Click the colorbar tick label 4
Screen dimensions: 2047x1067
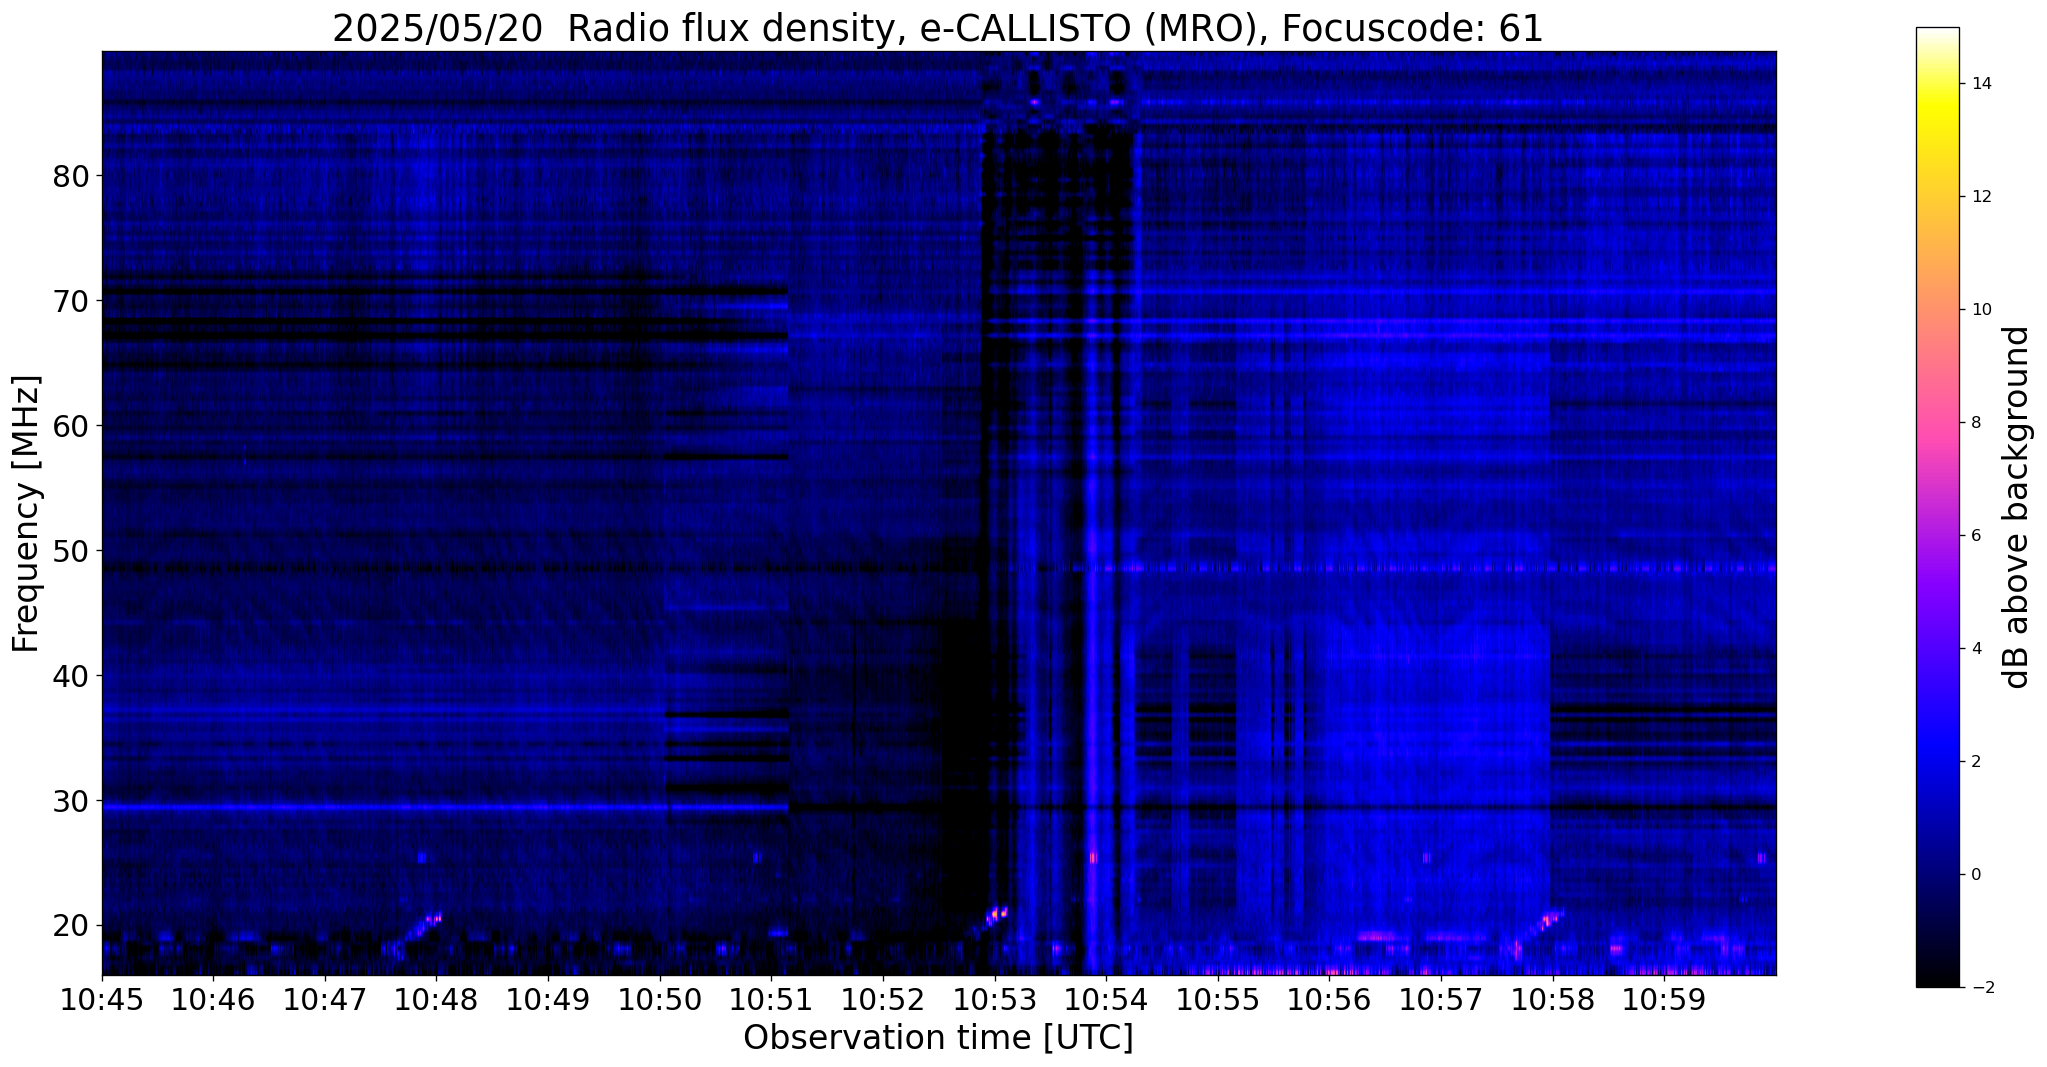click(x=1975, y=649)
